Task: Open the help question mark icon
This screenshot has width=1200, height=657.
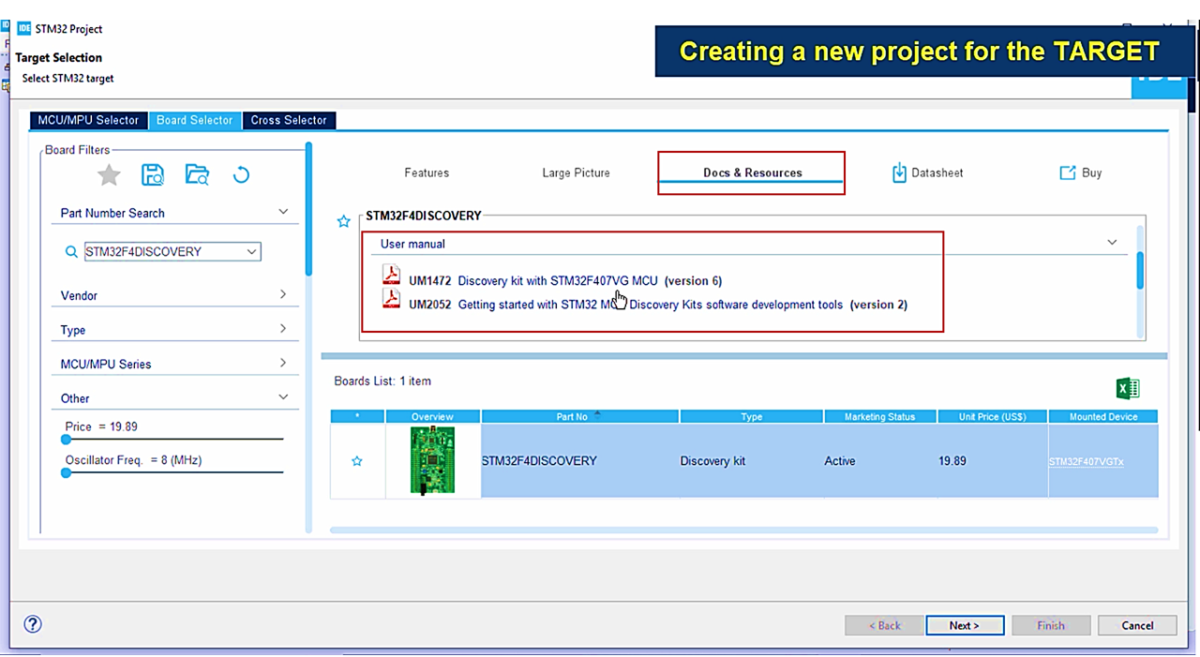Action: (33, 624)
